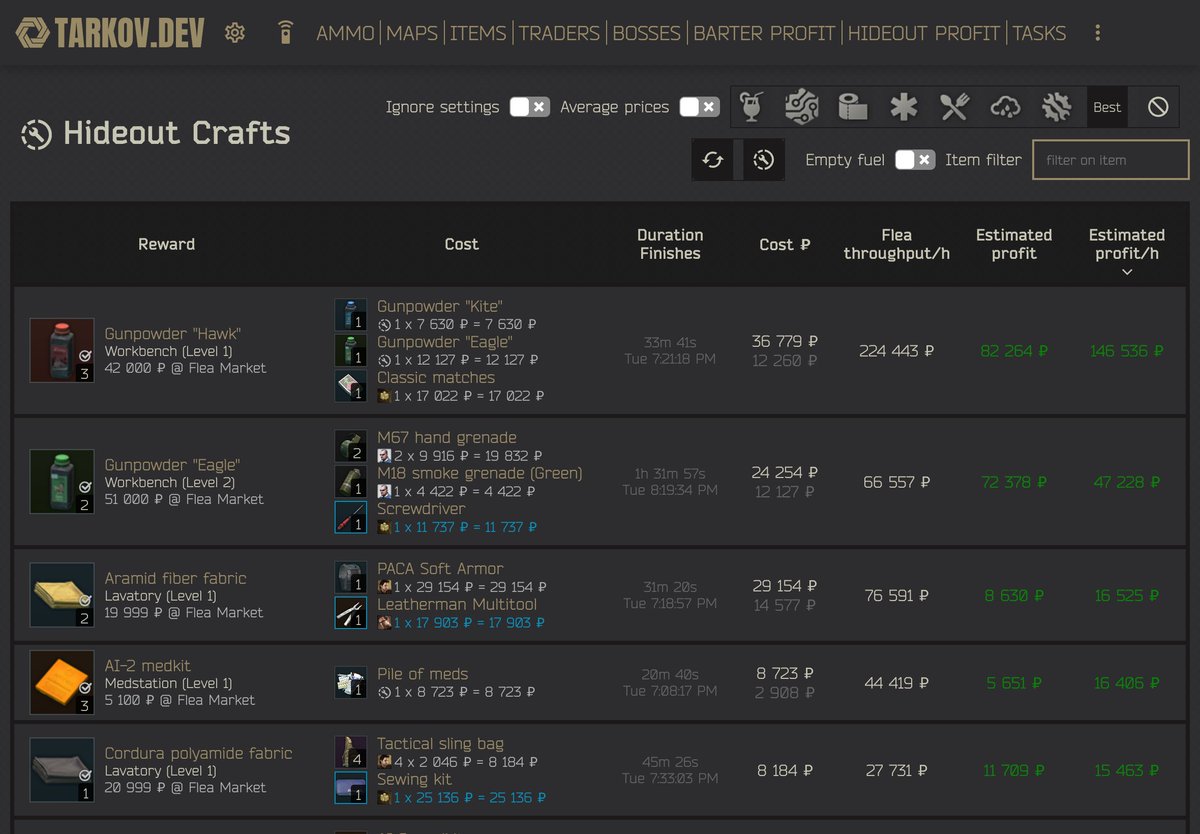The height and width of the screenshot is (834, 1200).
Task: Open the Sewing kit link
Action: pyautogui.click(x=414, y=779)
